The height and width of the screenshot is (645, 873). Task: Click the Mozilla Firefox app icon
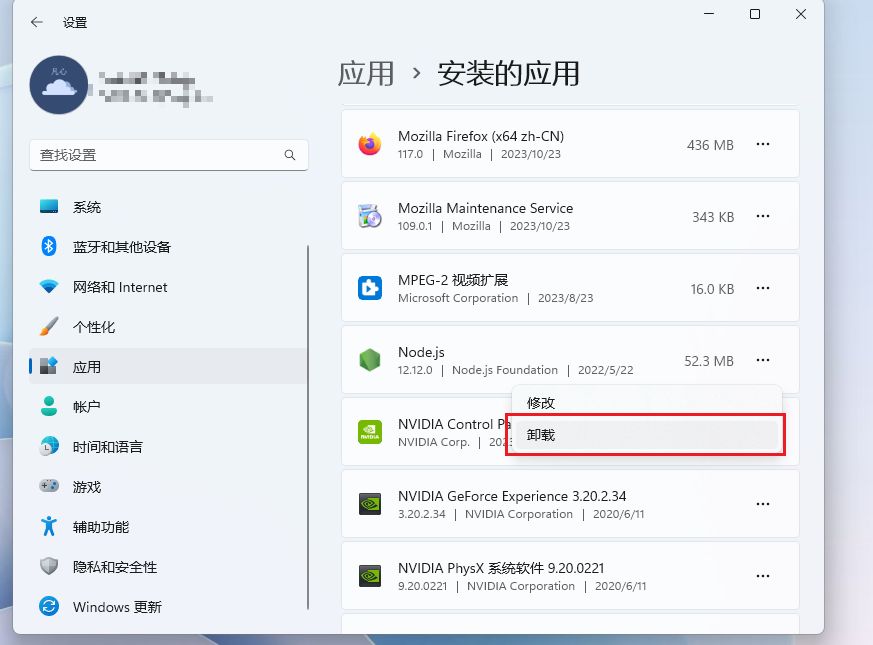(x=370, y=144)
